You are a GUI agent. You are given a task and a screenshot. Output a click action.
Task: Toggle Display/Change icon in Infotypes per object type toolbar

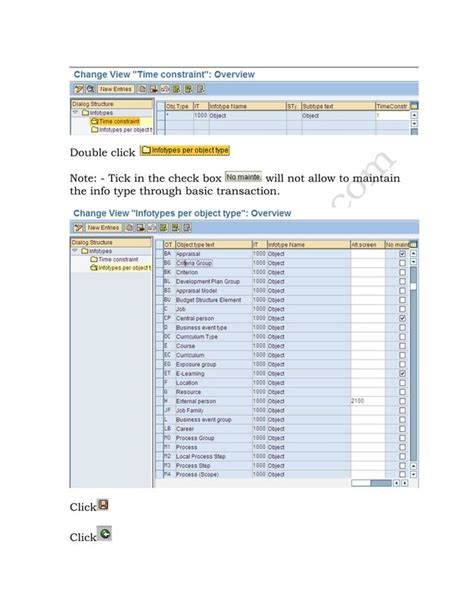(x=79, y=228)
